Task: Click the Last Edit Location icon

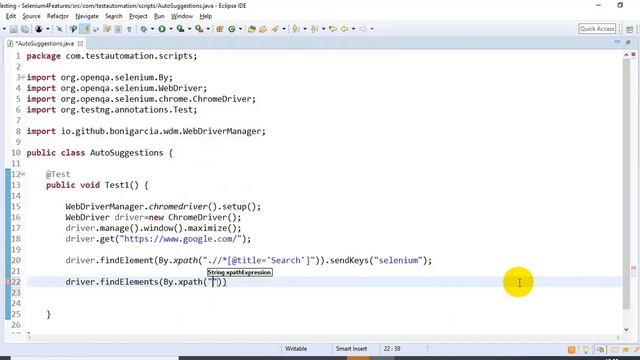Action: [x=333, y=29]
